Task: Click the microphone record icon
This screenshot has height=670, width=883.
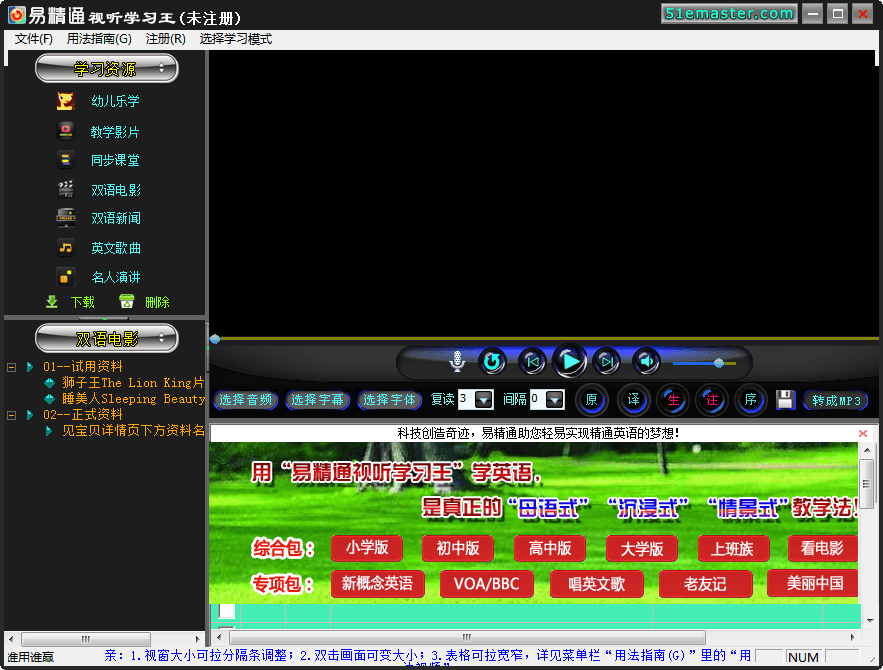Action: pos(457,362)
